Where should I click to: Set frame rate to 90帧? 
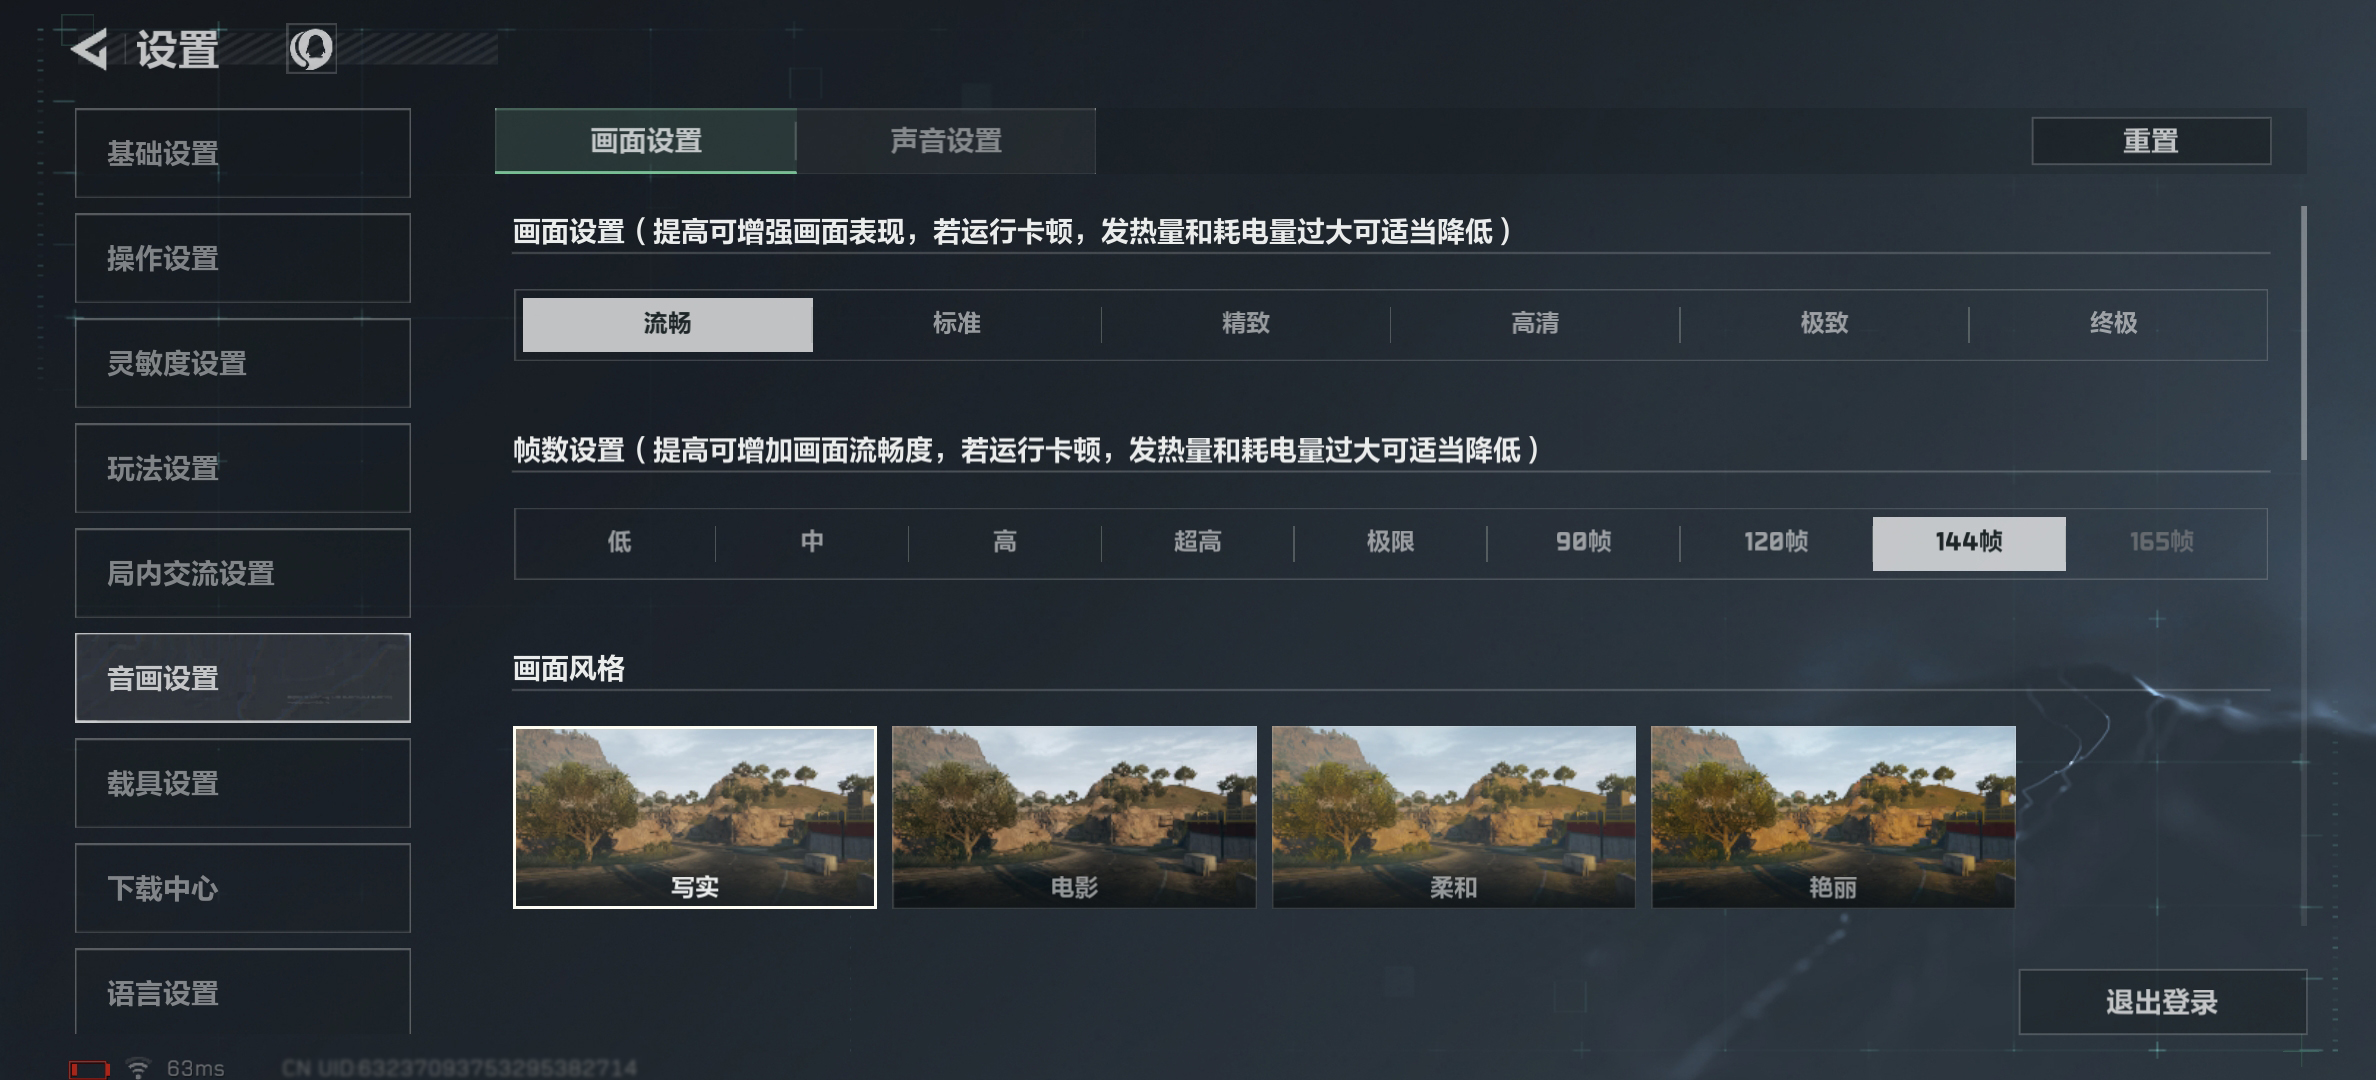click(1583, 543)
